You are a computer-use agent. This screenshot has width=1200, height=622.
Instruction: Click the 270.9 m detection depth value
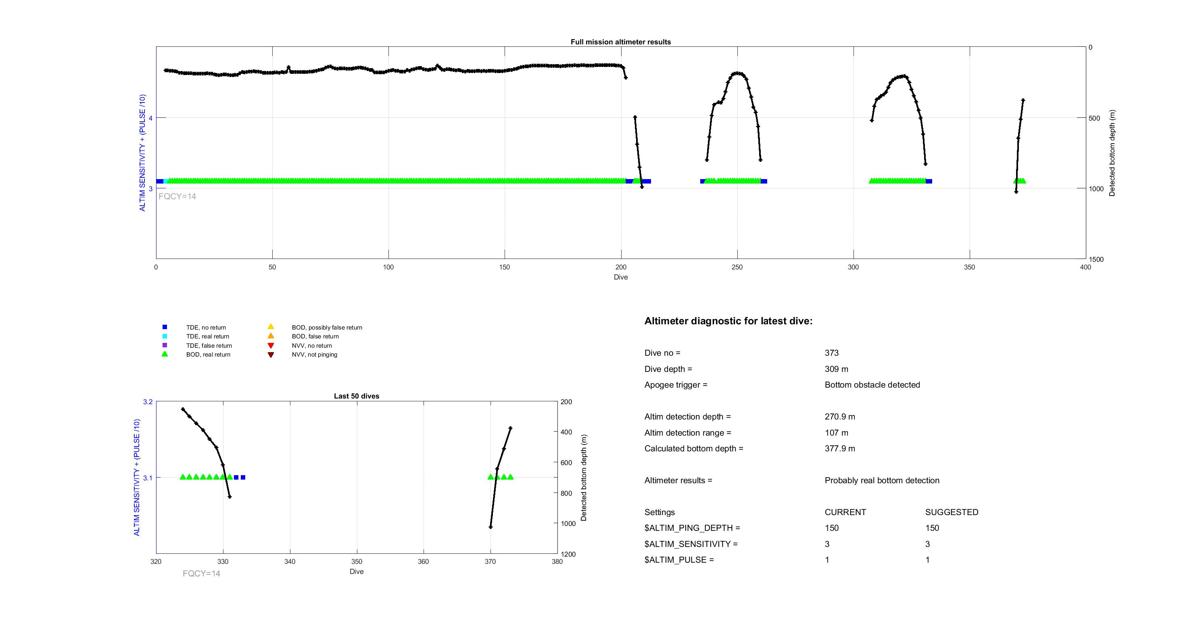(x=840, y=417)
